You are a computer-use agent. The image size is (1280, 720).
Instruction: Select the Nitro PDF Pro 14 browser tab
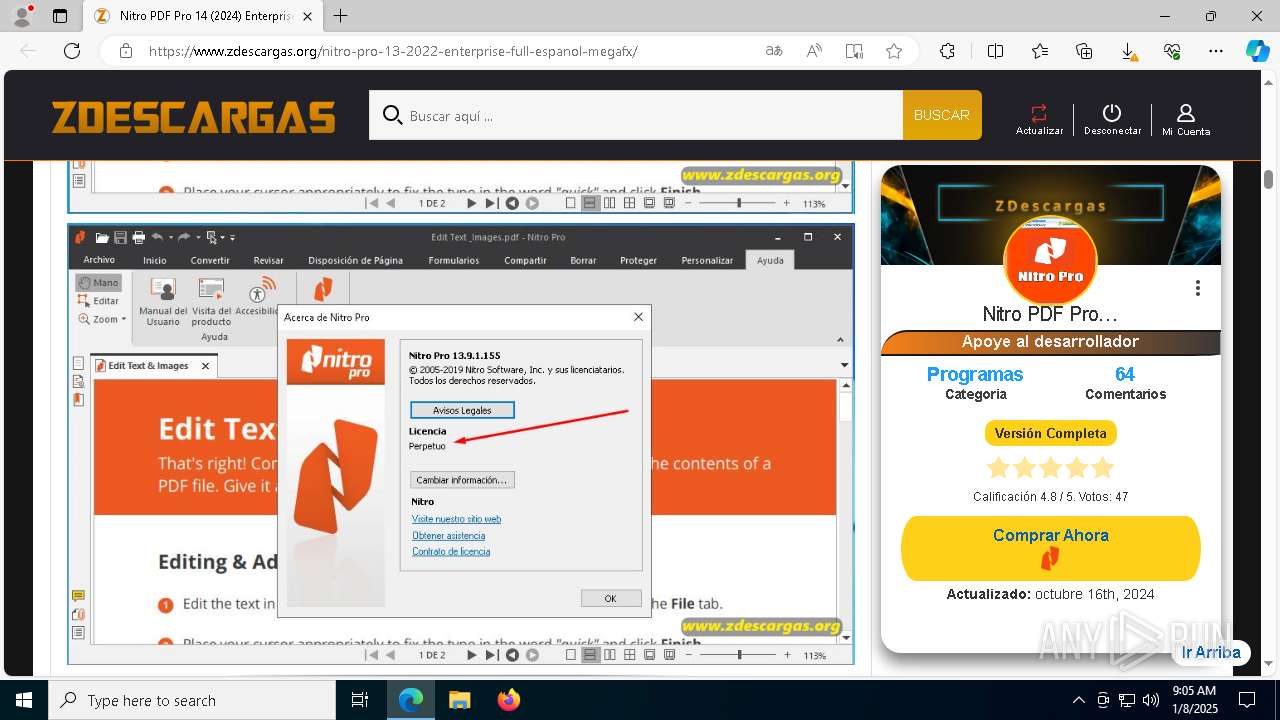[202, 17]
